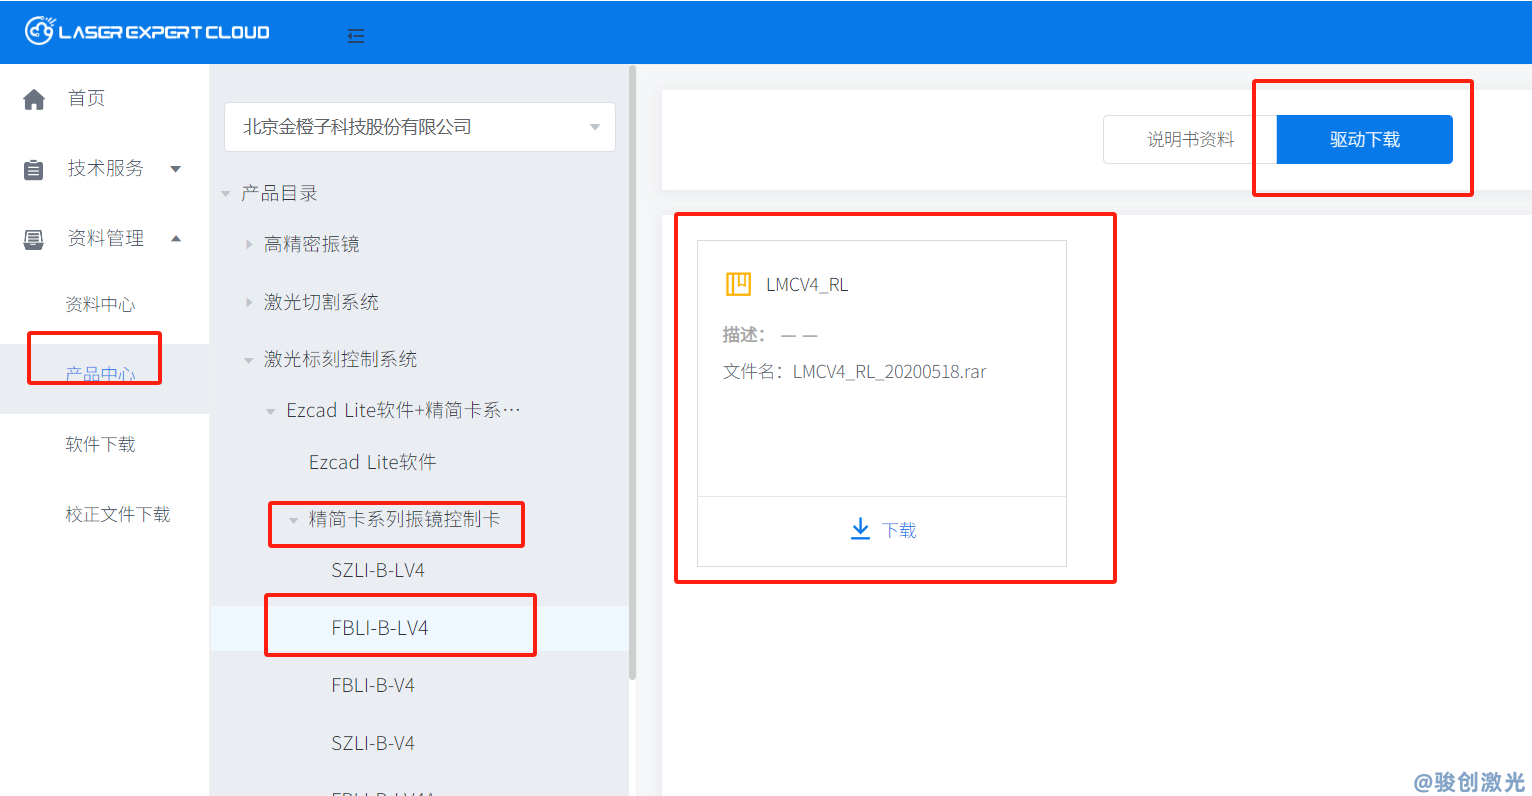The width and height of the screenshot is (1532, 796).
Task: Collapse the 激光标刻控制系统 node arrow
Action: click(x=249, y=360)
